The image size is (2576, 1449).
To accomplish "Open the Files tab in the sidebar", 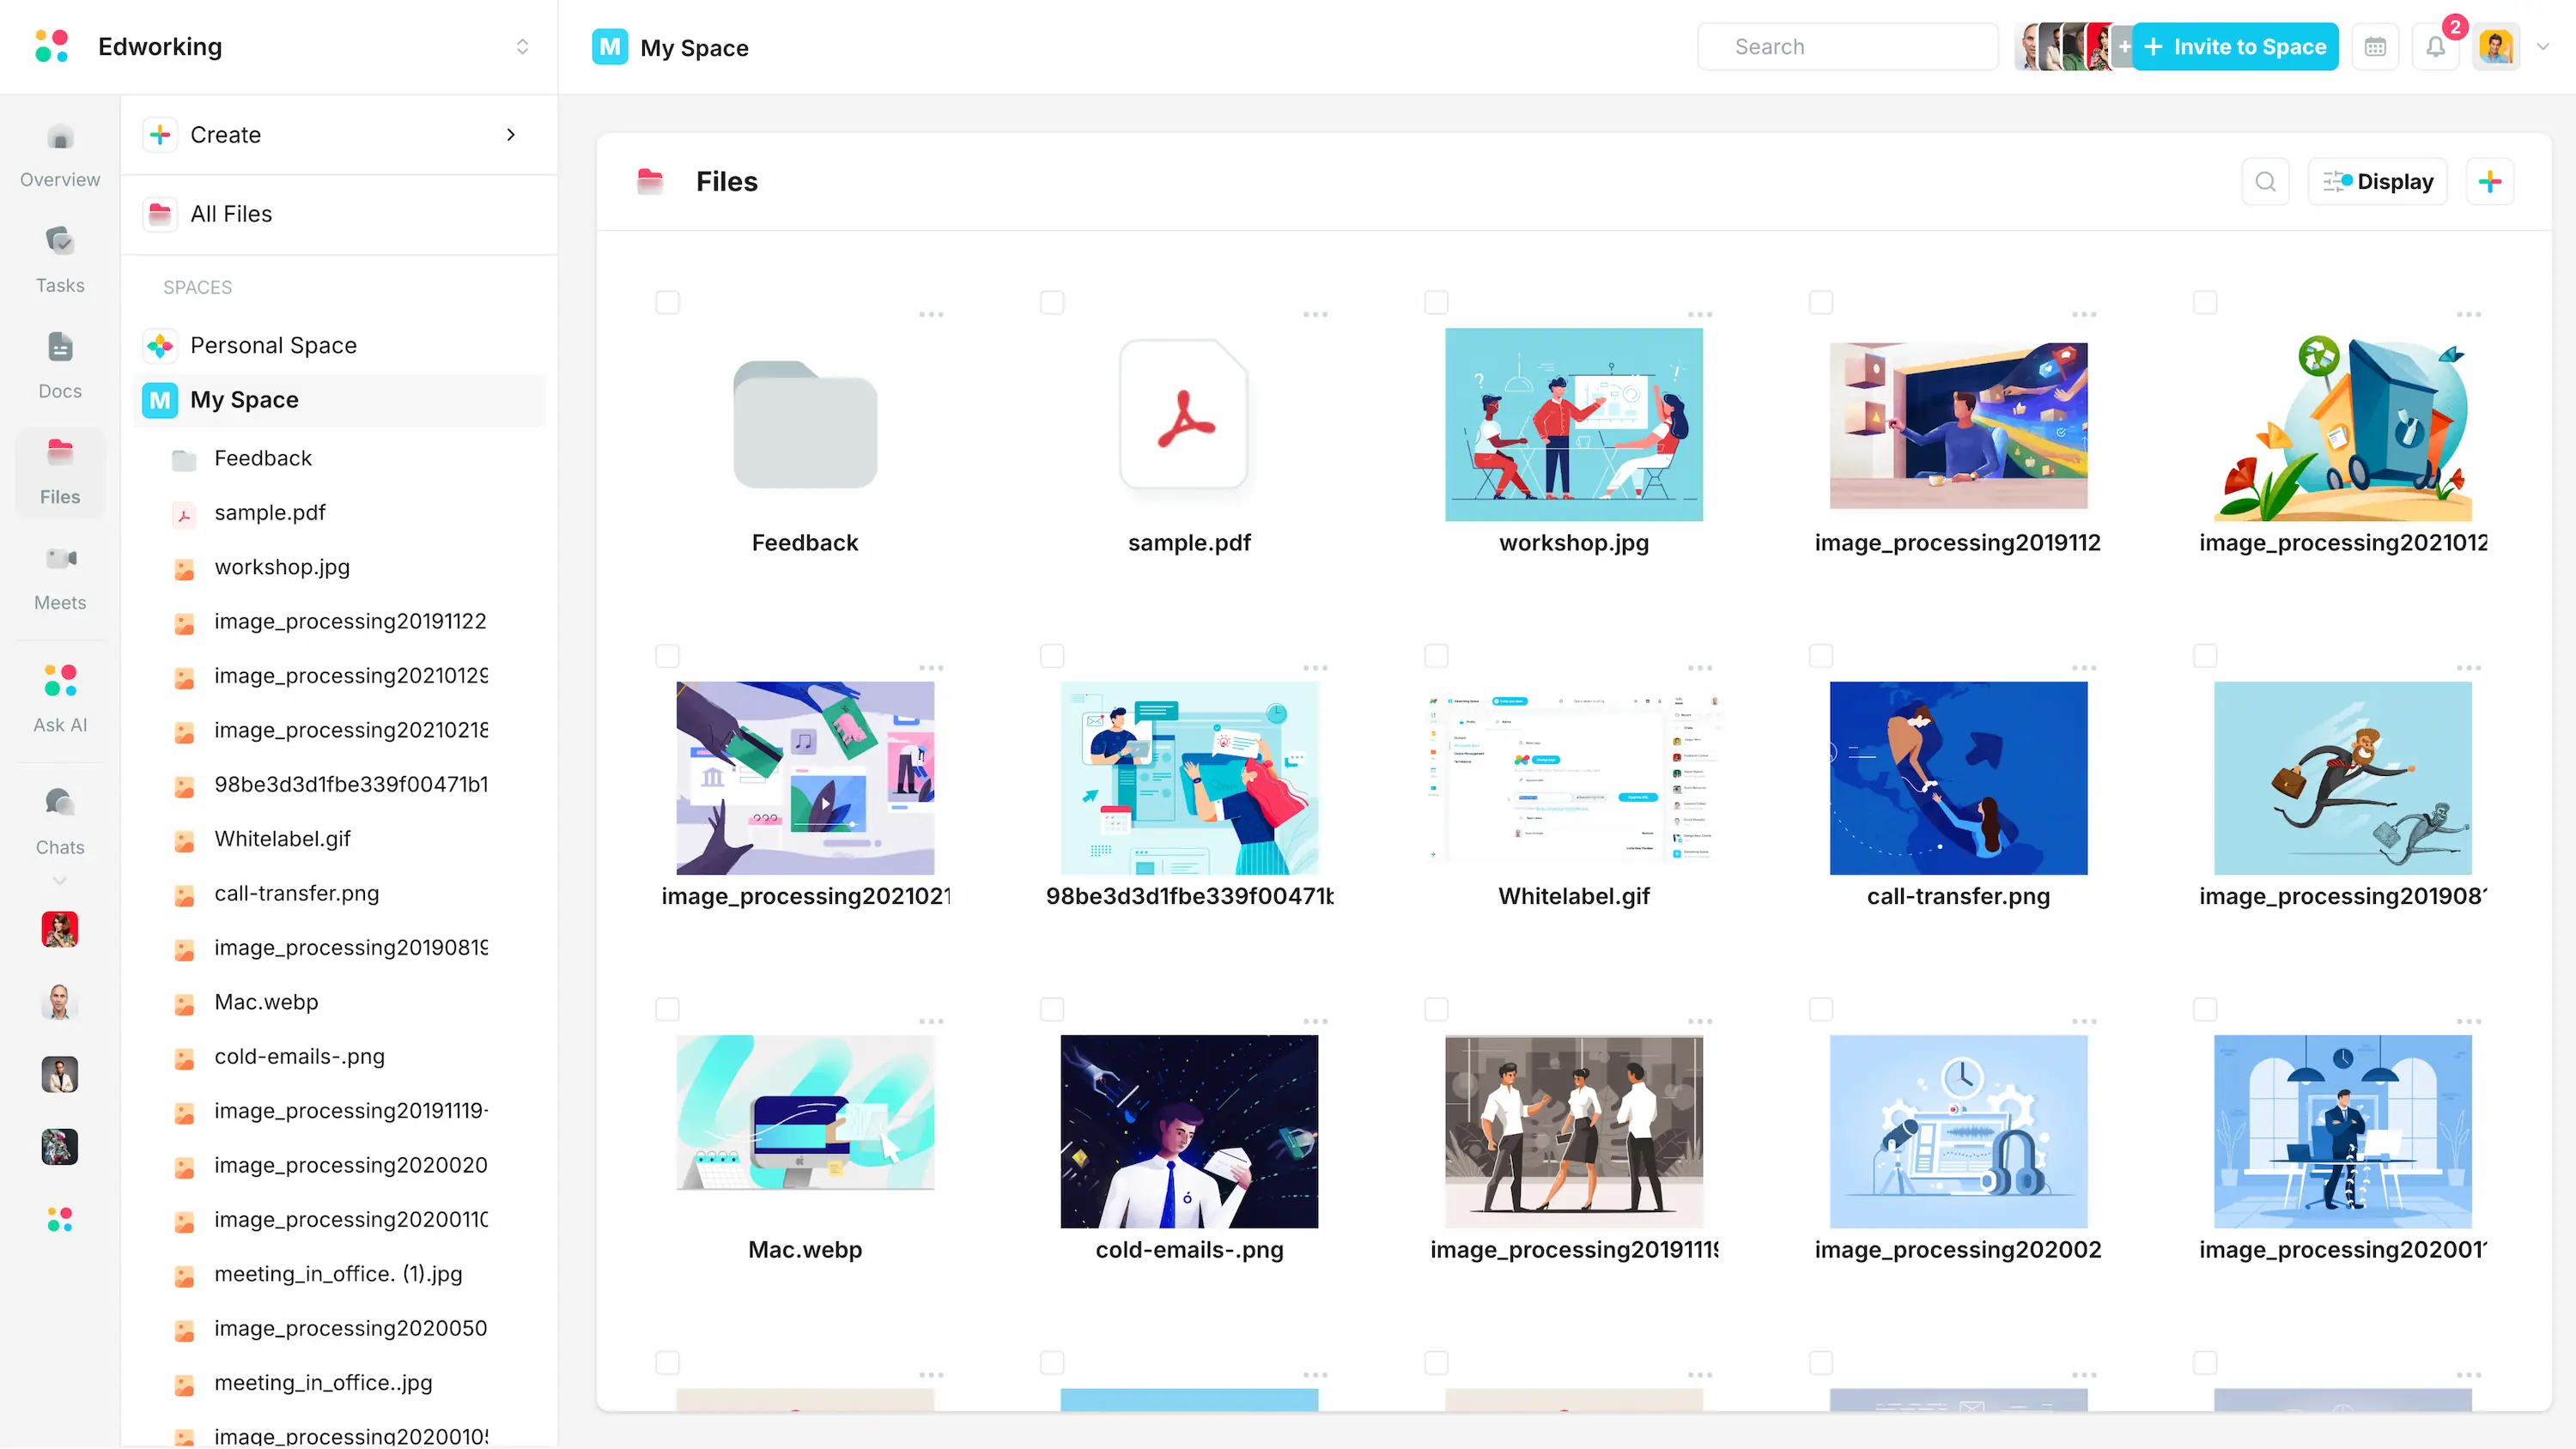I will [59, 470].
